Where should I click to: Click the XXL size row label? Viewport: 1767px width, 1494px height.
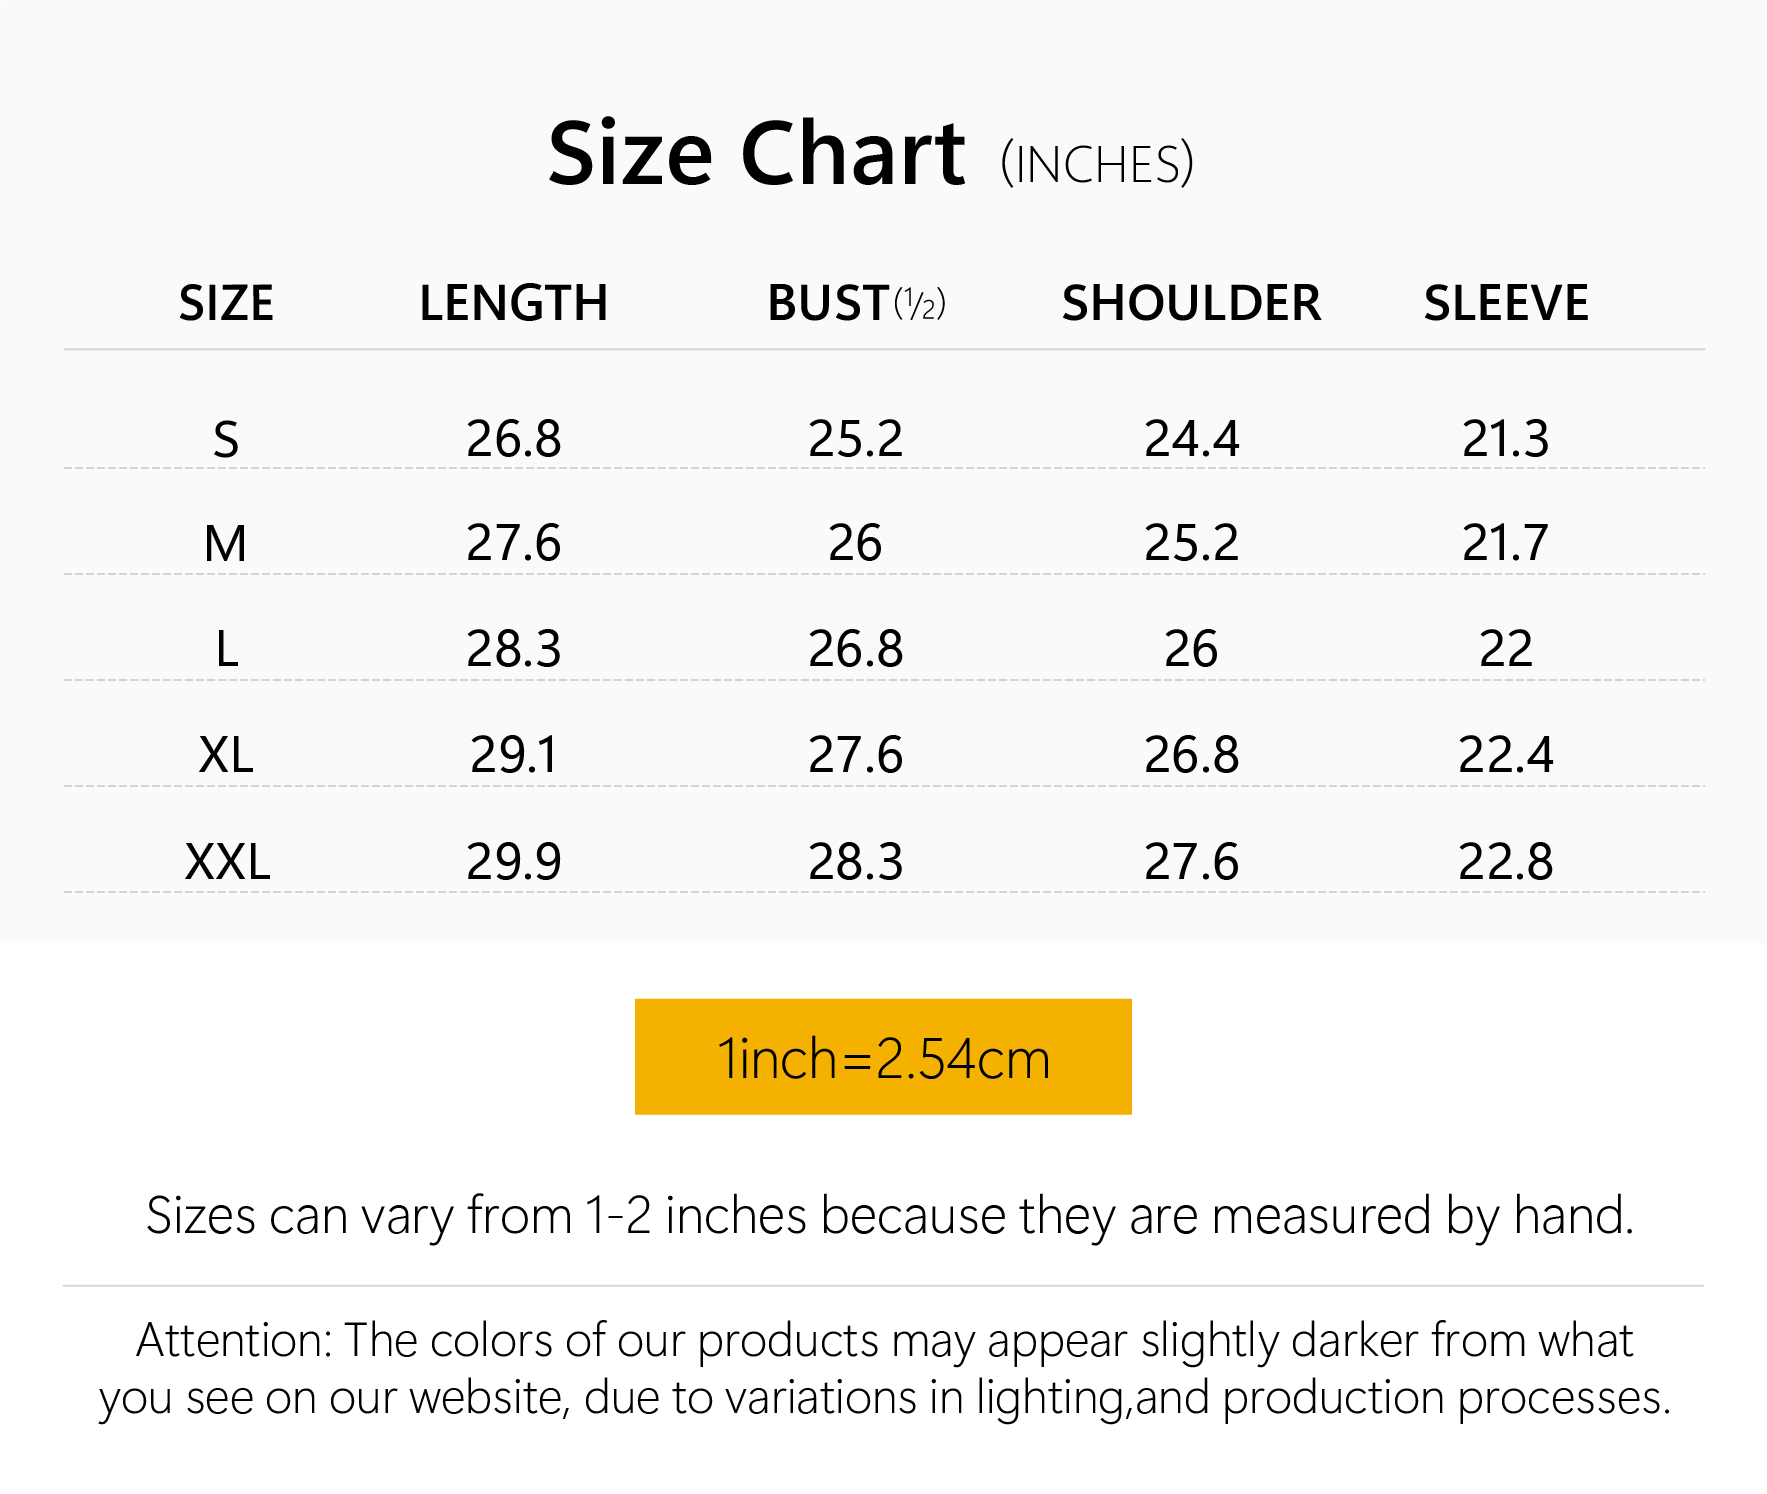pos(227,861)
